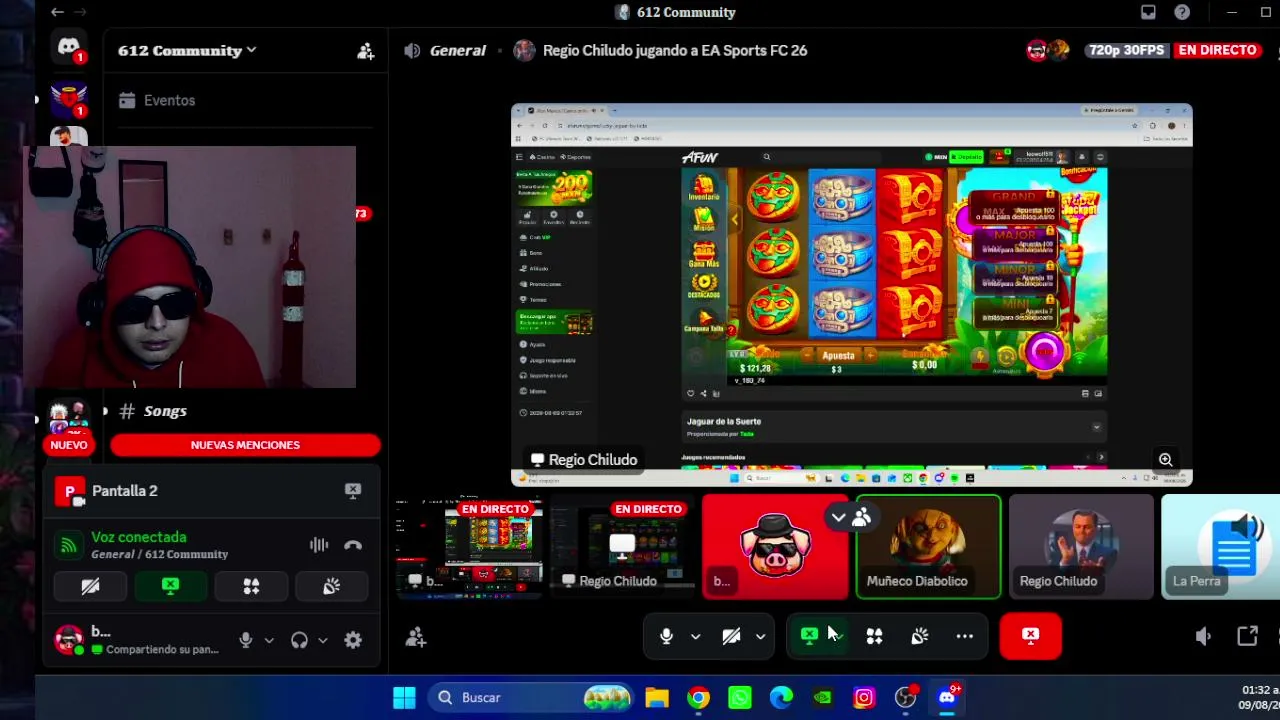This screenshot has width=1280, height=720.
Task: Toggle screen share in the voice panel
Action: (x=170, y=587)
